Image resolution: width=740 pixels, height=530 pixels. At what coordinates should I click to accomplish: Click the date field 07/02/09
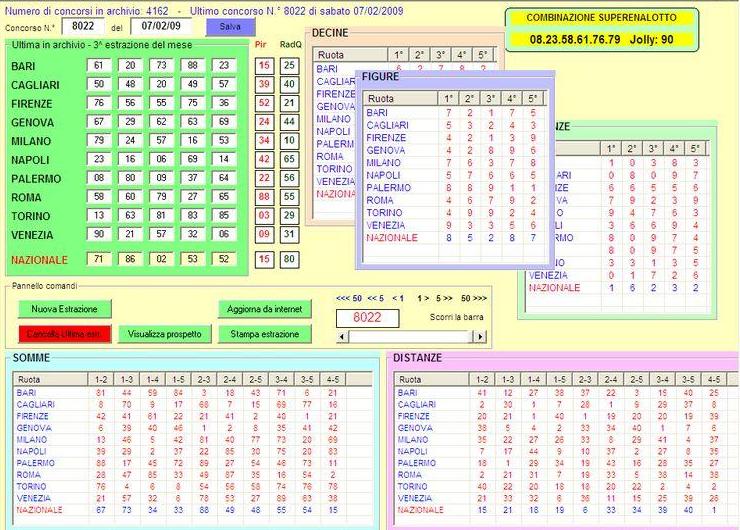[x=161, y=26]
